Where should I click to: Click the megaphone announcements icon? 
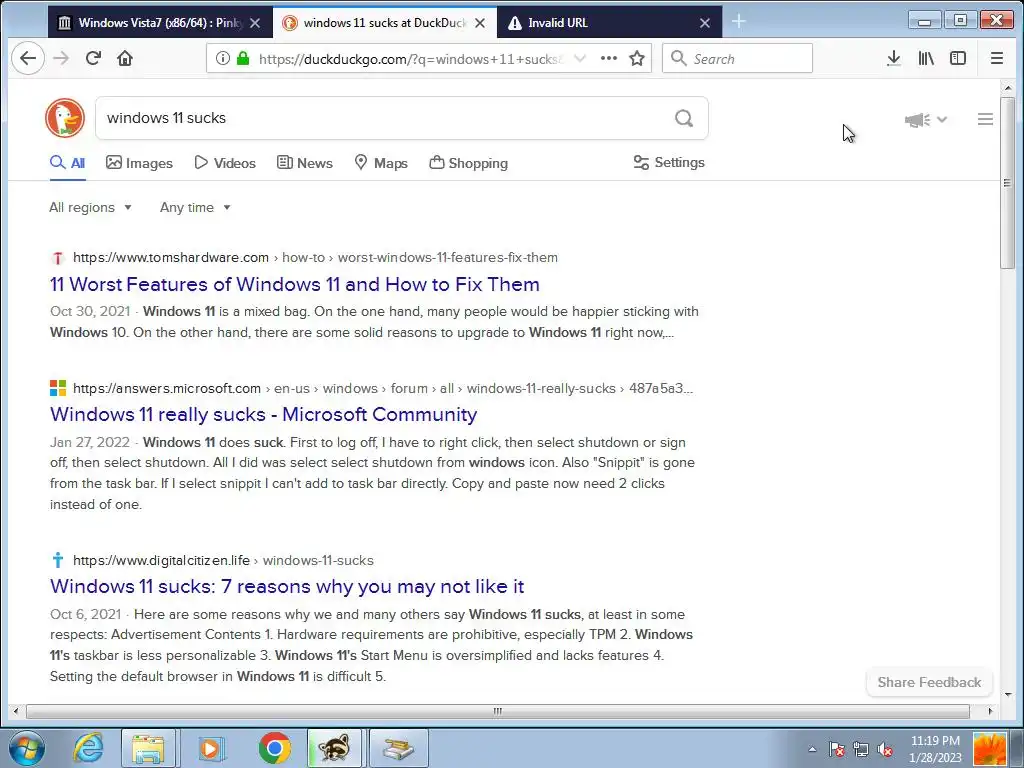point(917,120)
